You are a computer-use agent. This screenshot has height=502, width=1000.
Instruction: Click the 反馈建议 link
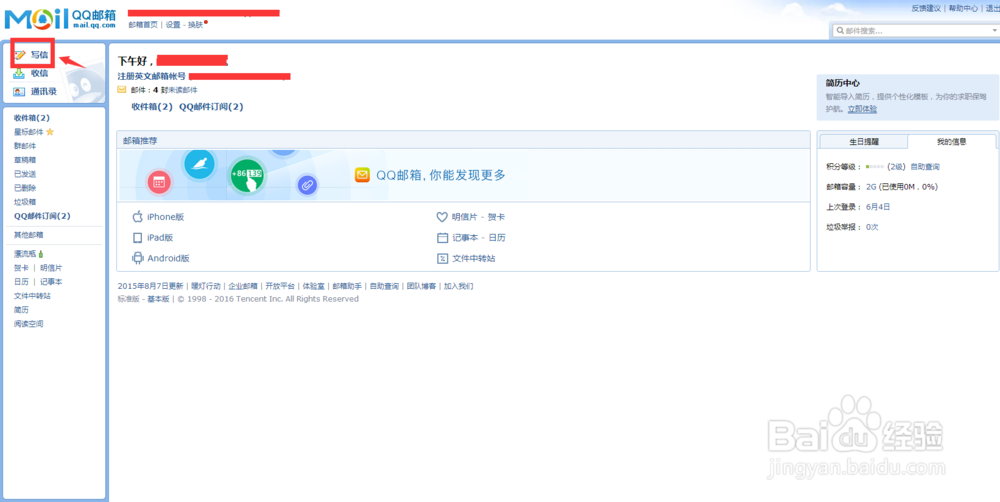click(926, 8)
